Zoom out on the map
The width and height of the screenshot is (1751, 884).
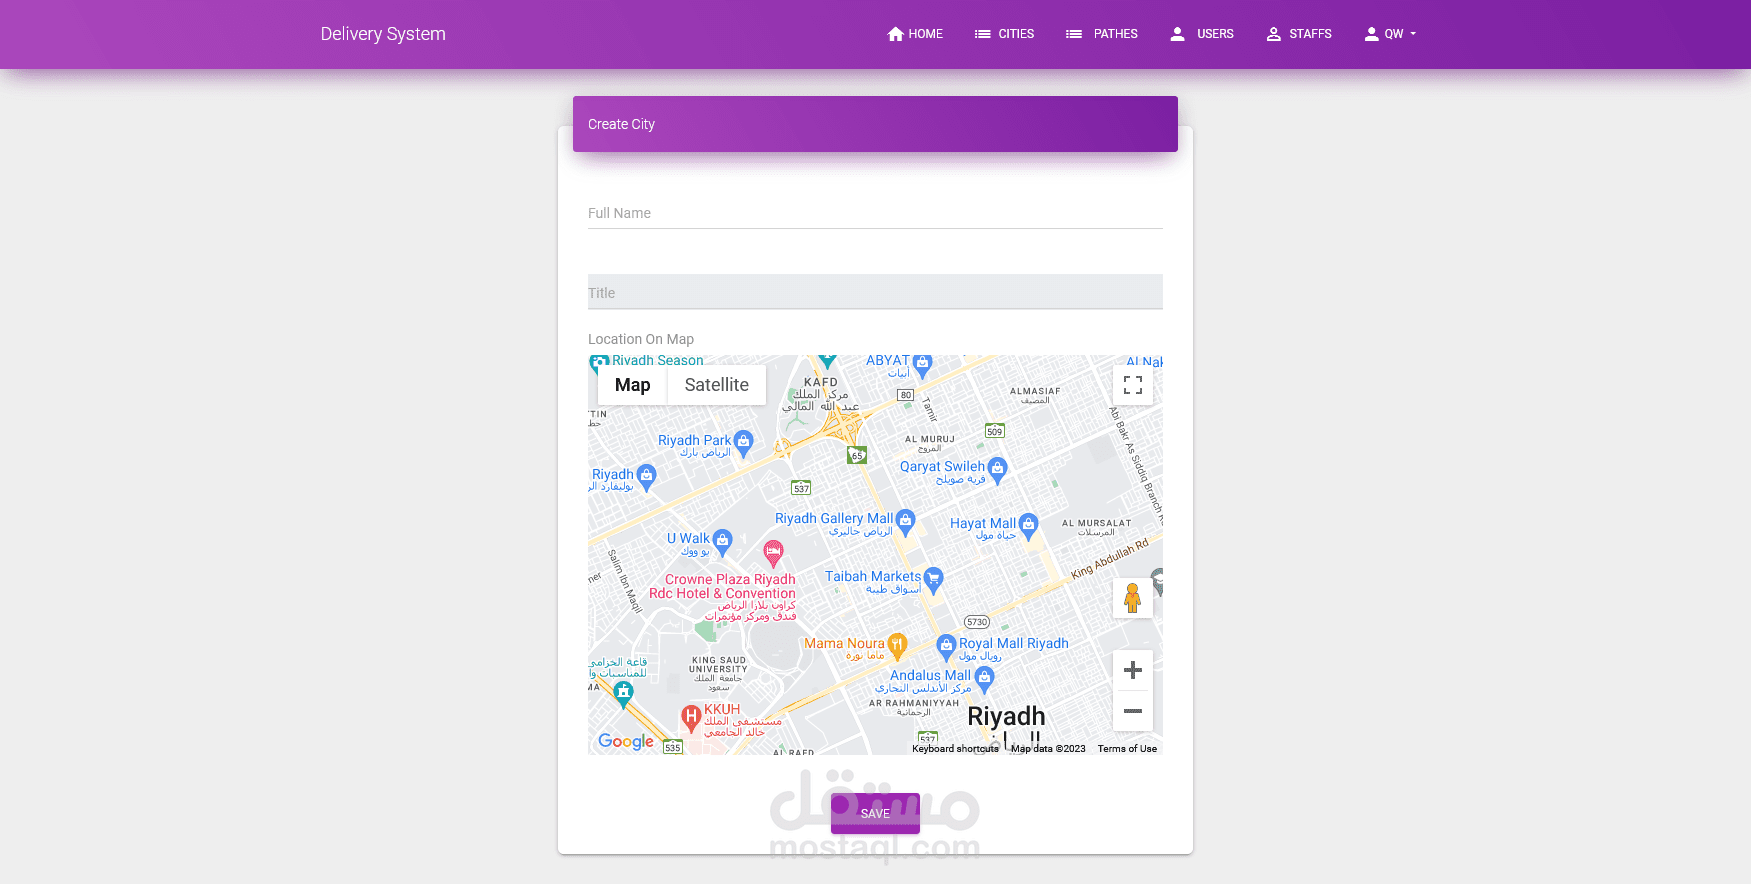(1133, 711)
